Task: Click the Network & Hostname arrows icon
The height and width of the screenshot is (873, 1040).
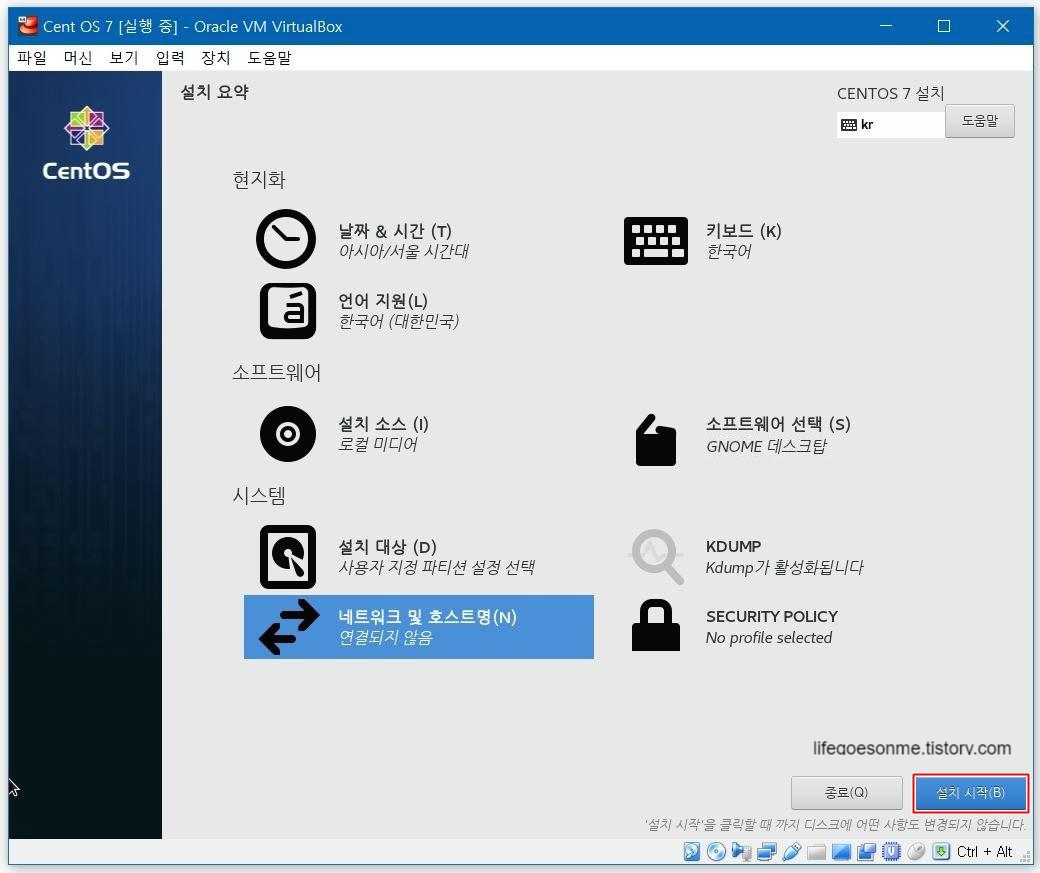Action: coord(289,628)
